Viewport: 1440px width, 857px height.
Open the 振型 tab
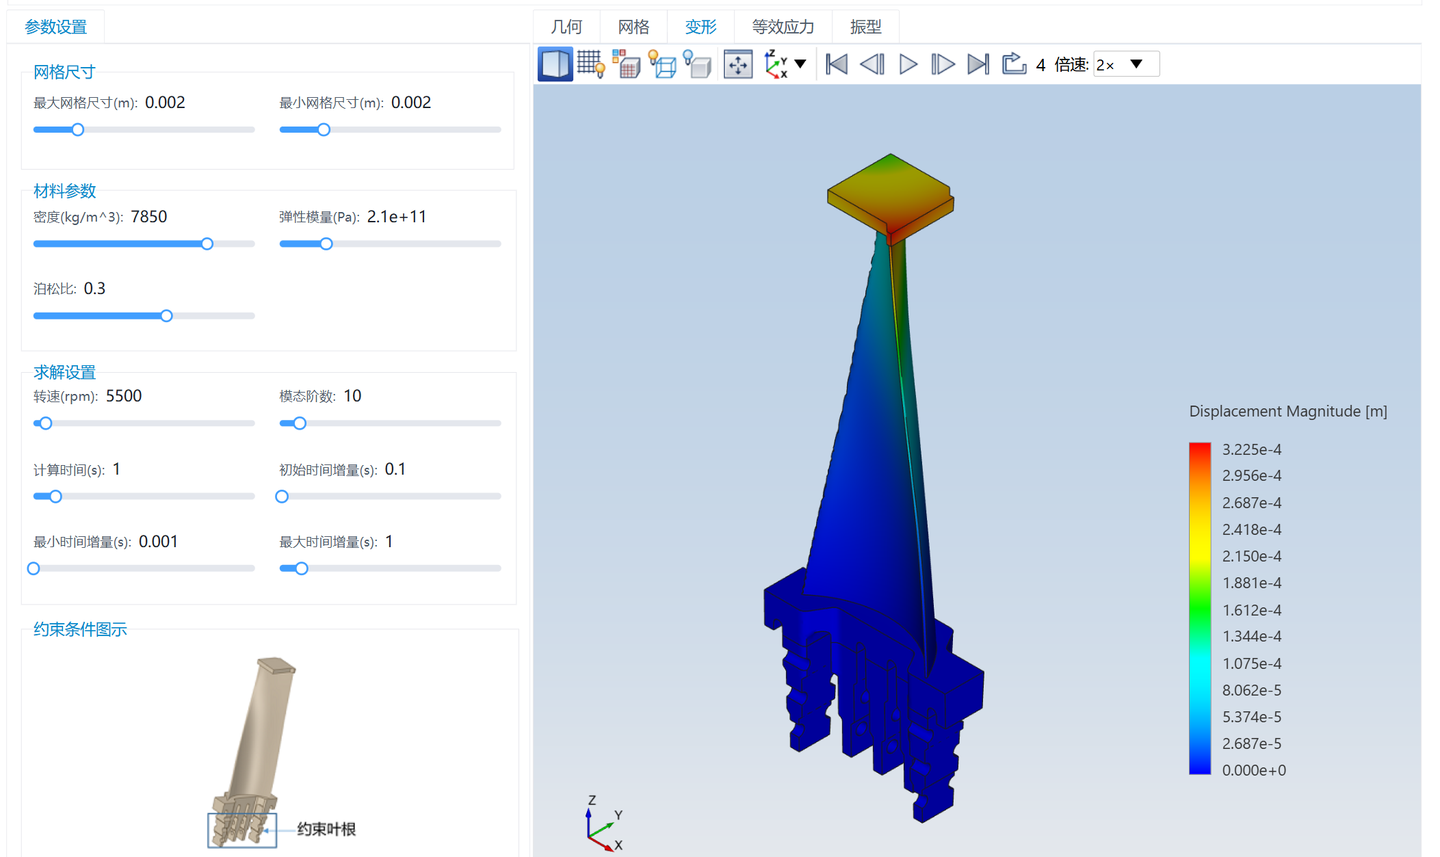(866, 27)
